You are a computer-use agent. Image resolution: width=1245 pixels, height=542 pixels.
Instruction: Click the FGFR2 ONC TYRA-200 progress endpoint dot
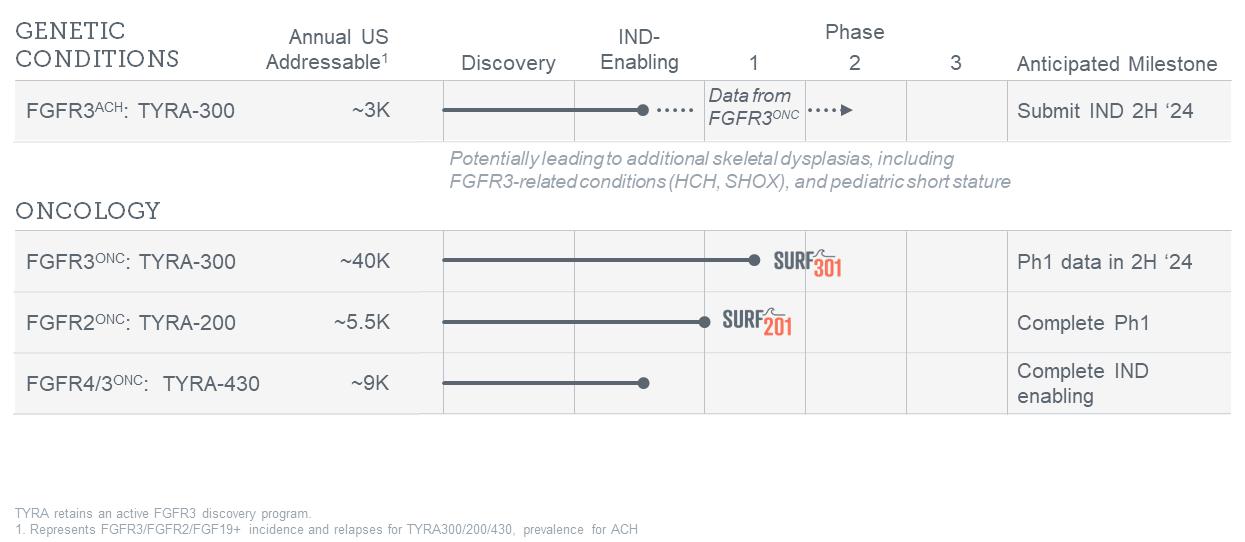click(705, 322)
